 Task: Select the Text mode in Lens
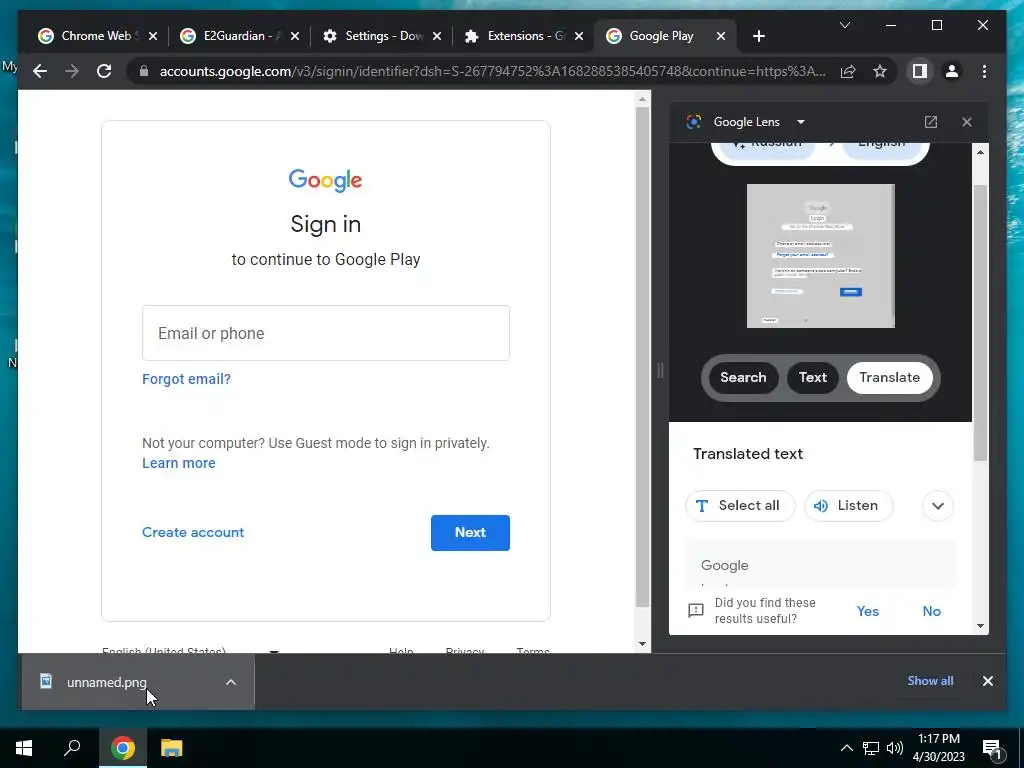click(x=812, y=377)
